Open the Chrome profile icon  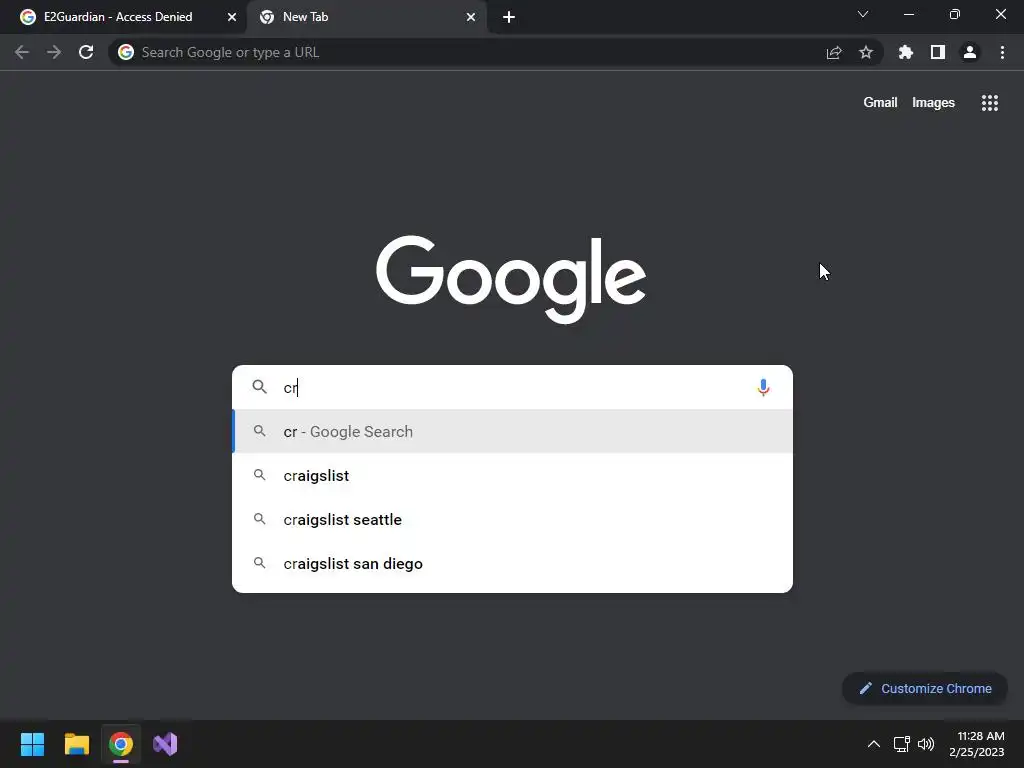[970, 52]
